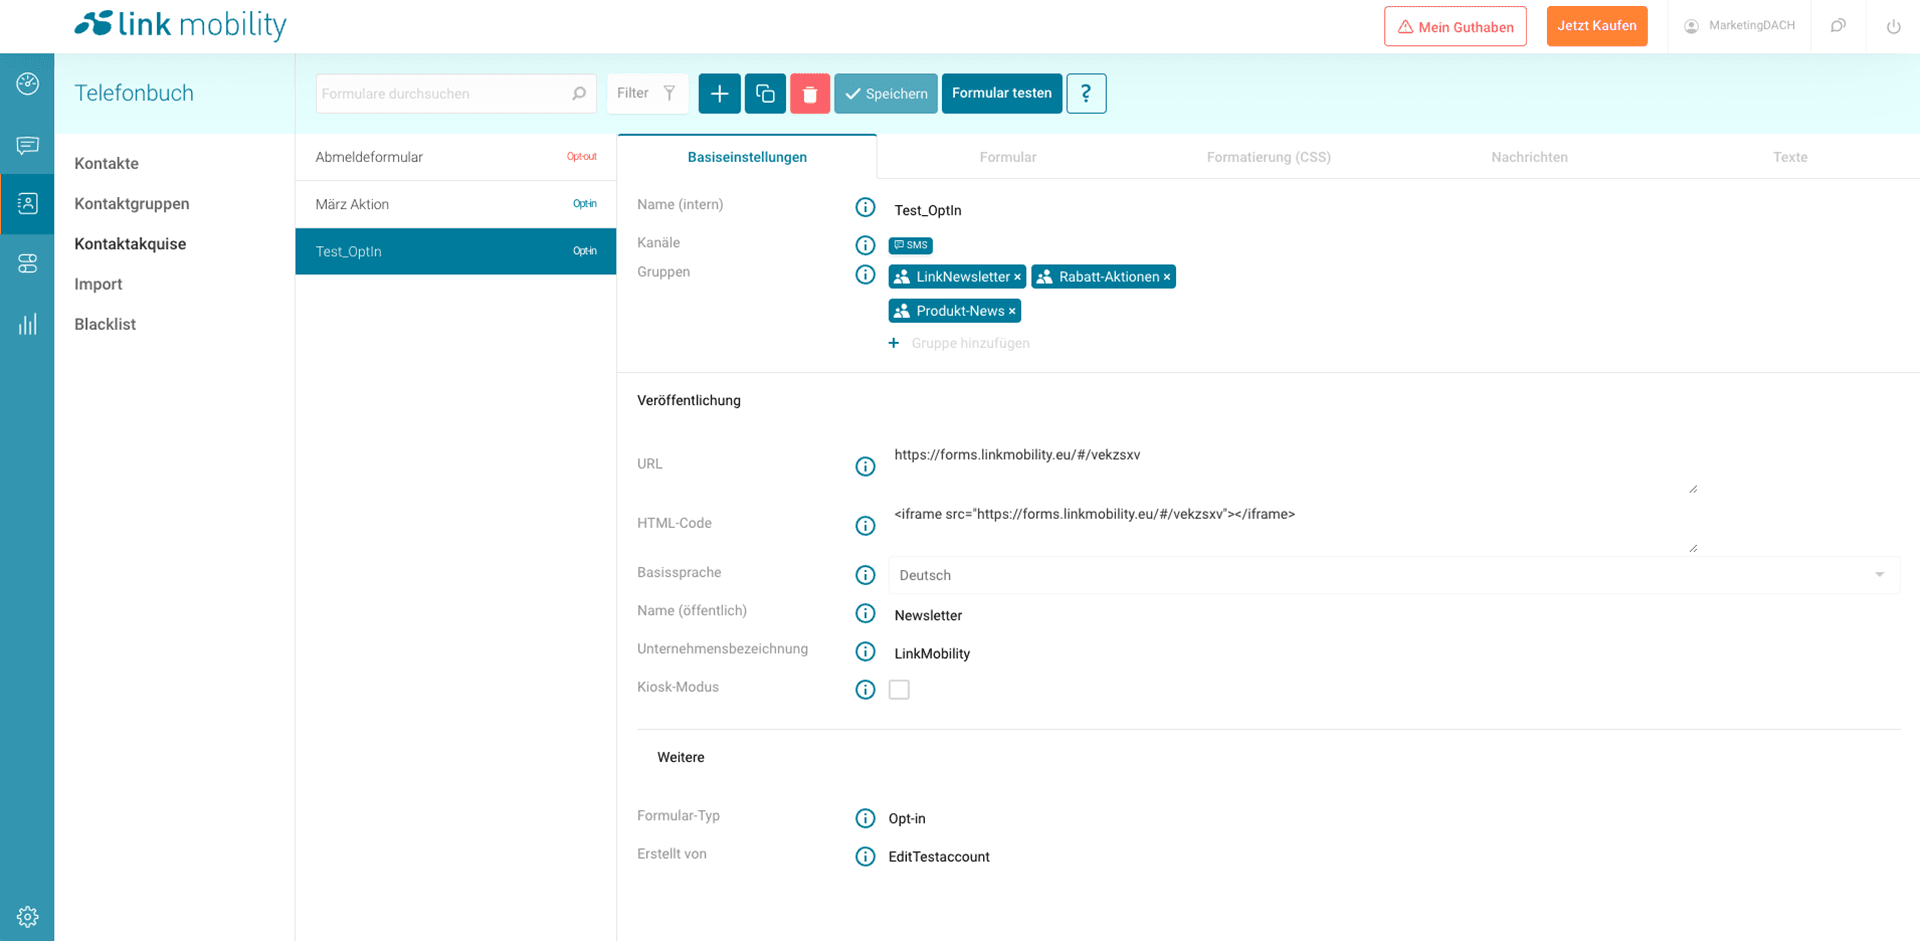
Task: Open help with the question mark icon
Action: pyautogui.click(x=1086, y=94)
